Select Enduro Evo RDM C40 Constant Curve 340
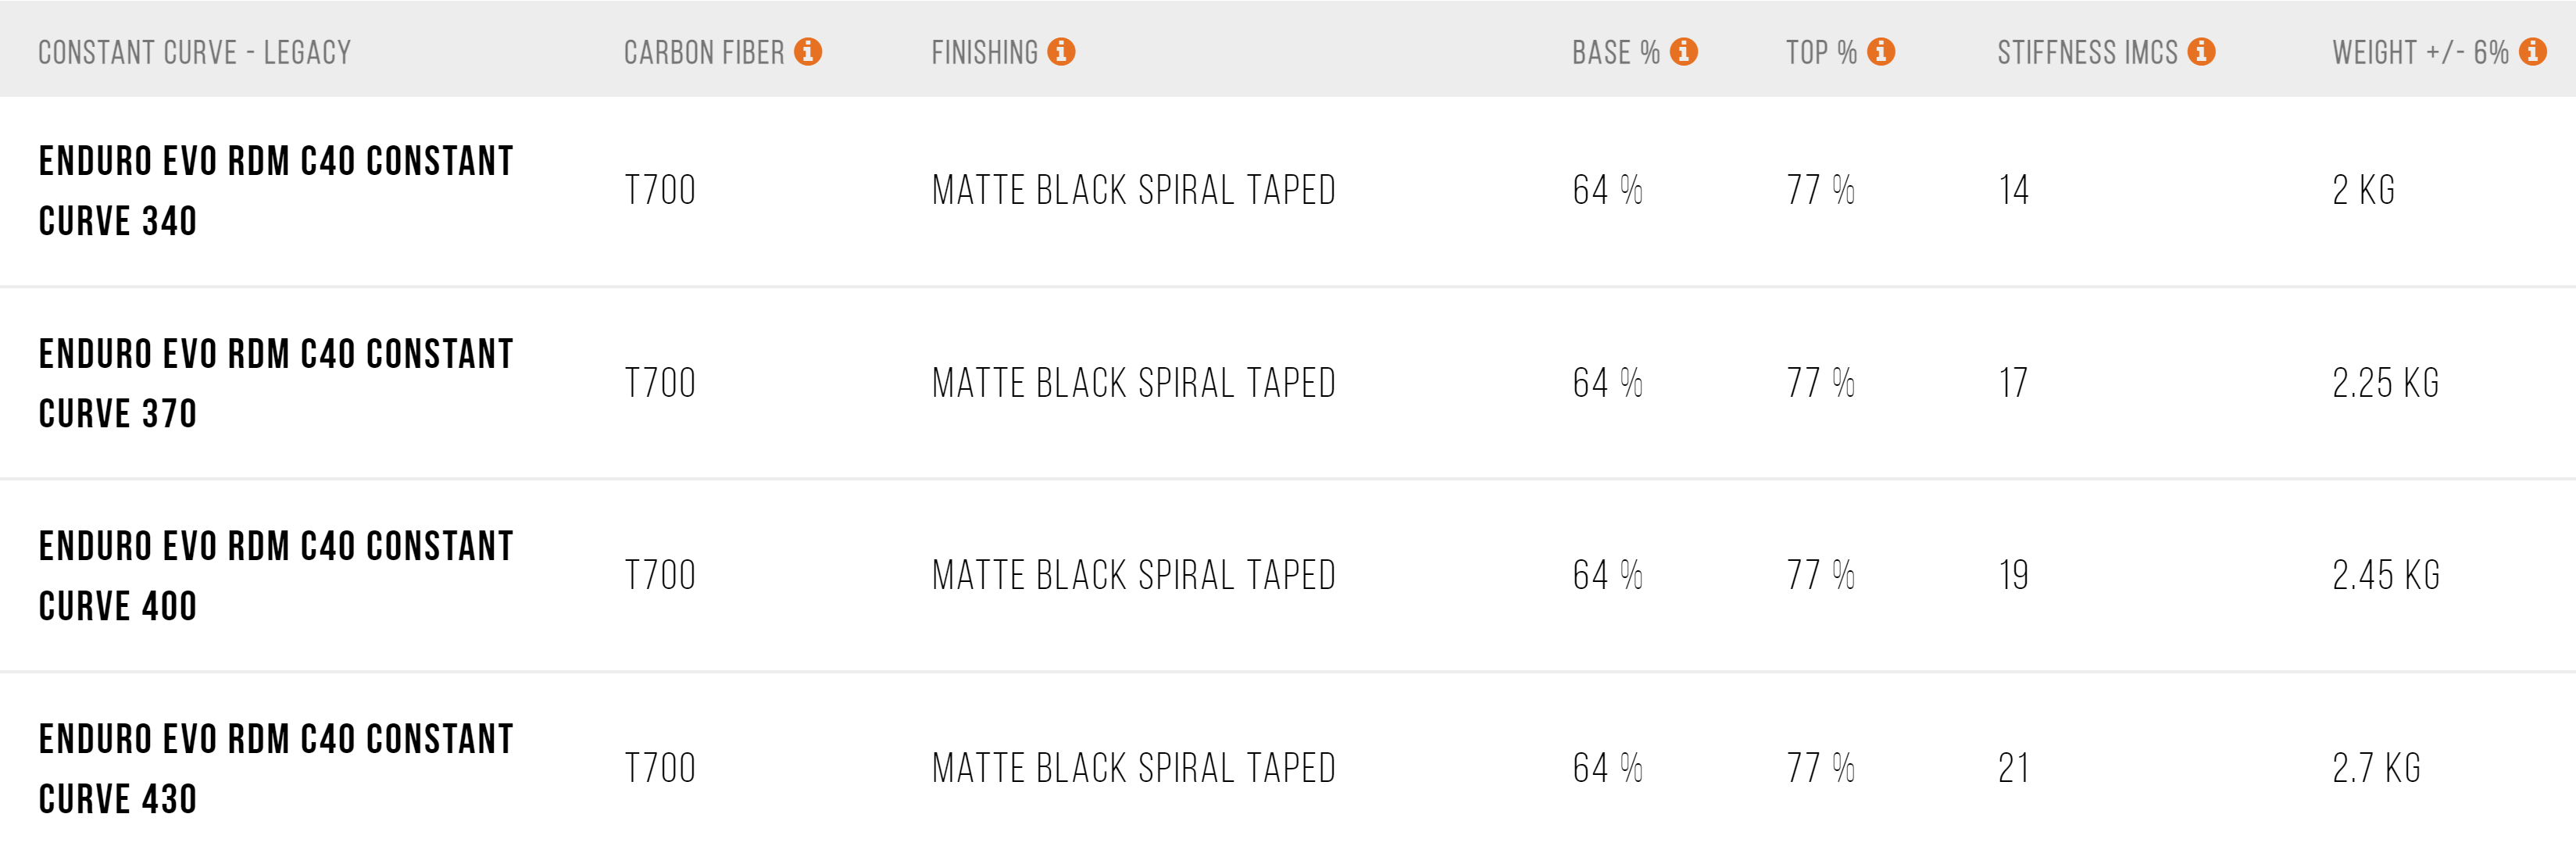This screenshot has height=846, width=2576. tap(276, 191)
